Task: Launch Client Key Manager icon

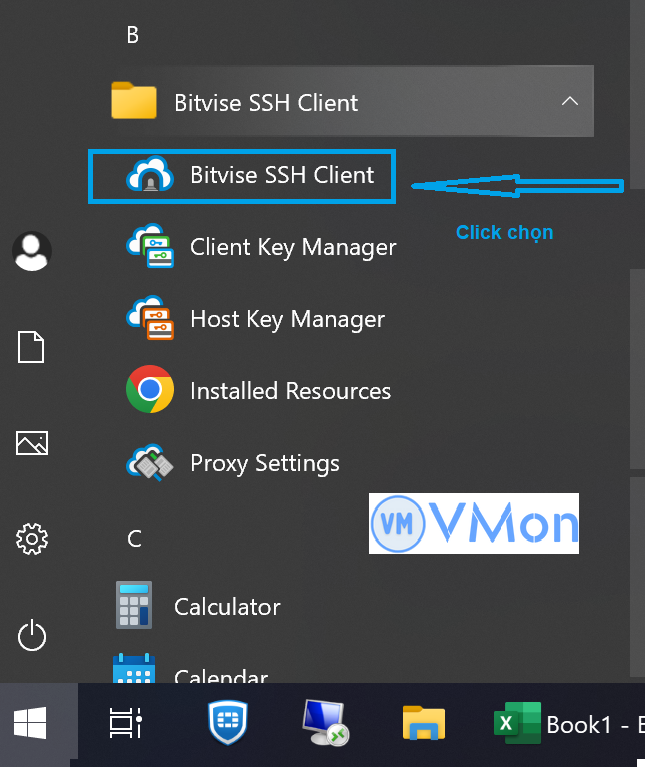Action: 150,247
